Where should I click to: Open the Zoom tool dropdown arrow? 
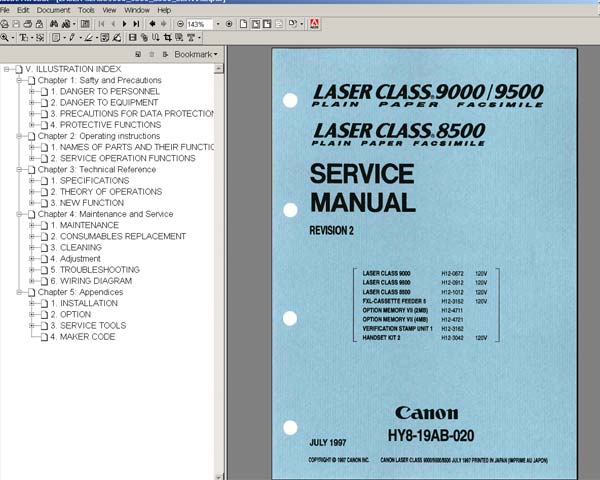point(13,38)
